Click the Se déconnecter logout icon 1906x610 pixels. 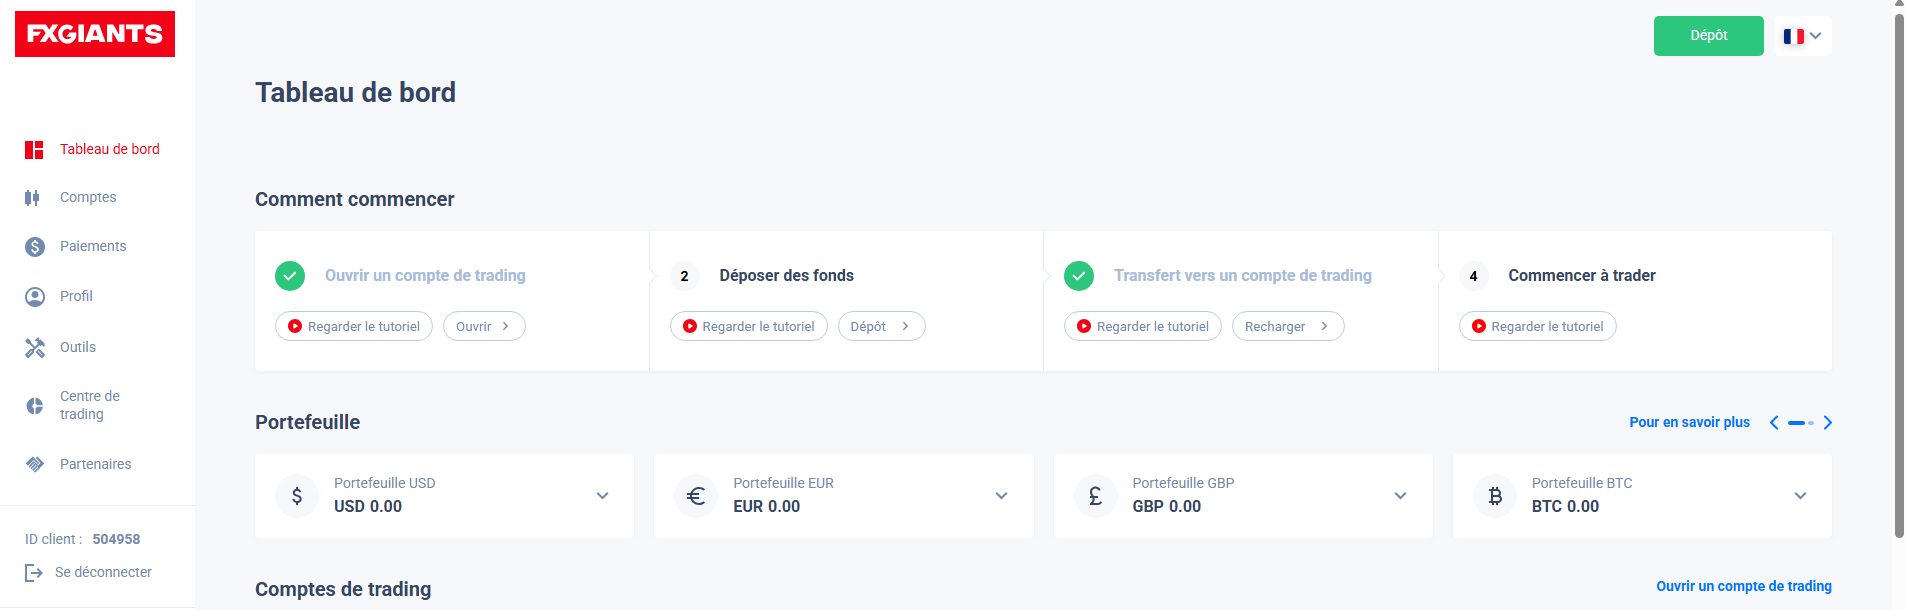[x=34, y=572]
